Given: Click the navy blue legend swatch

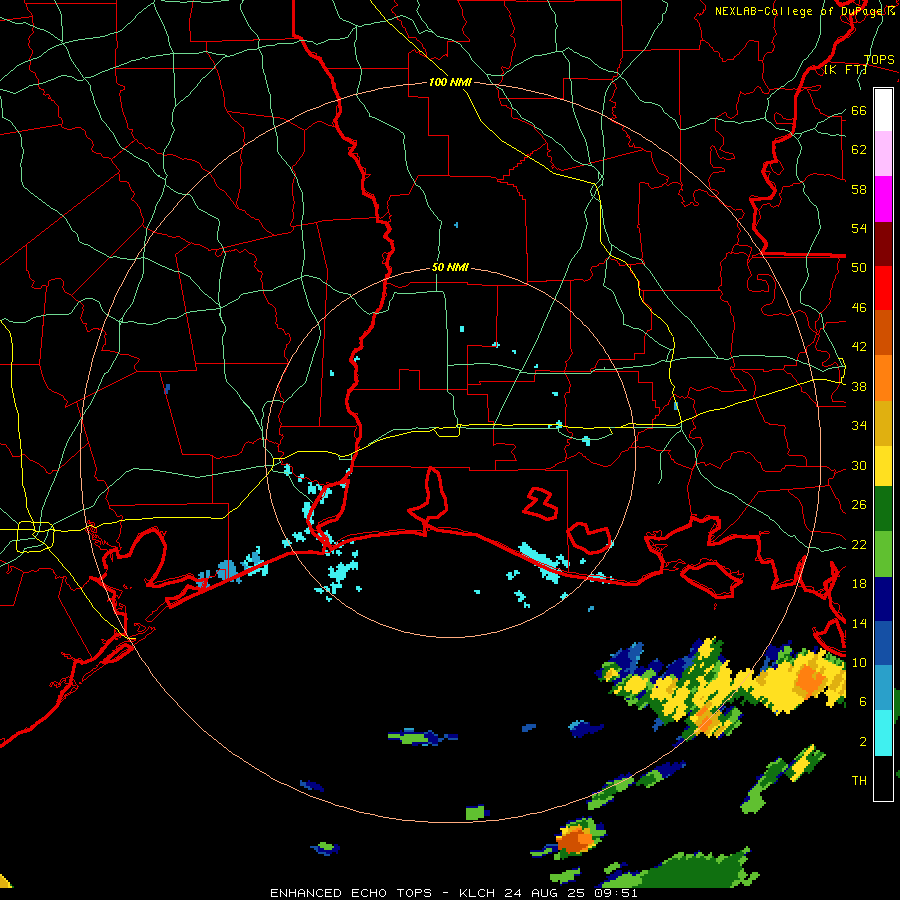Looking at the screenshot, I should point(883,599).
